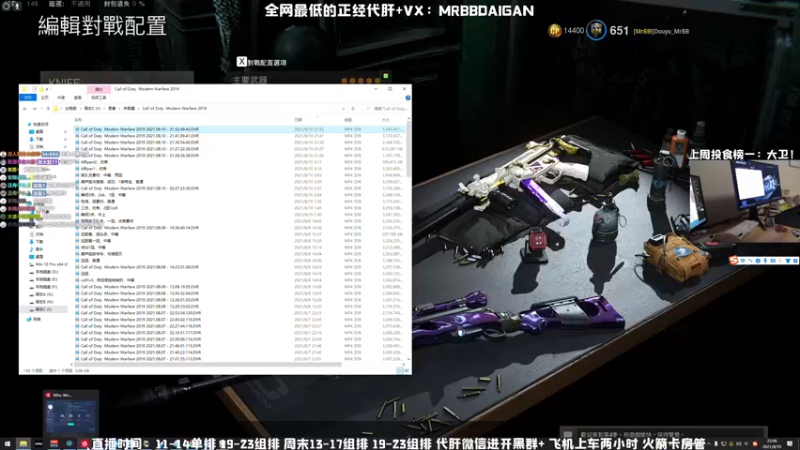Click the search Call of Duty field
Viewport: 800px width, 450px height.
(387, 109)
